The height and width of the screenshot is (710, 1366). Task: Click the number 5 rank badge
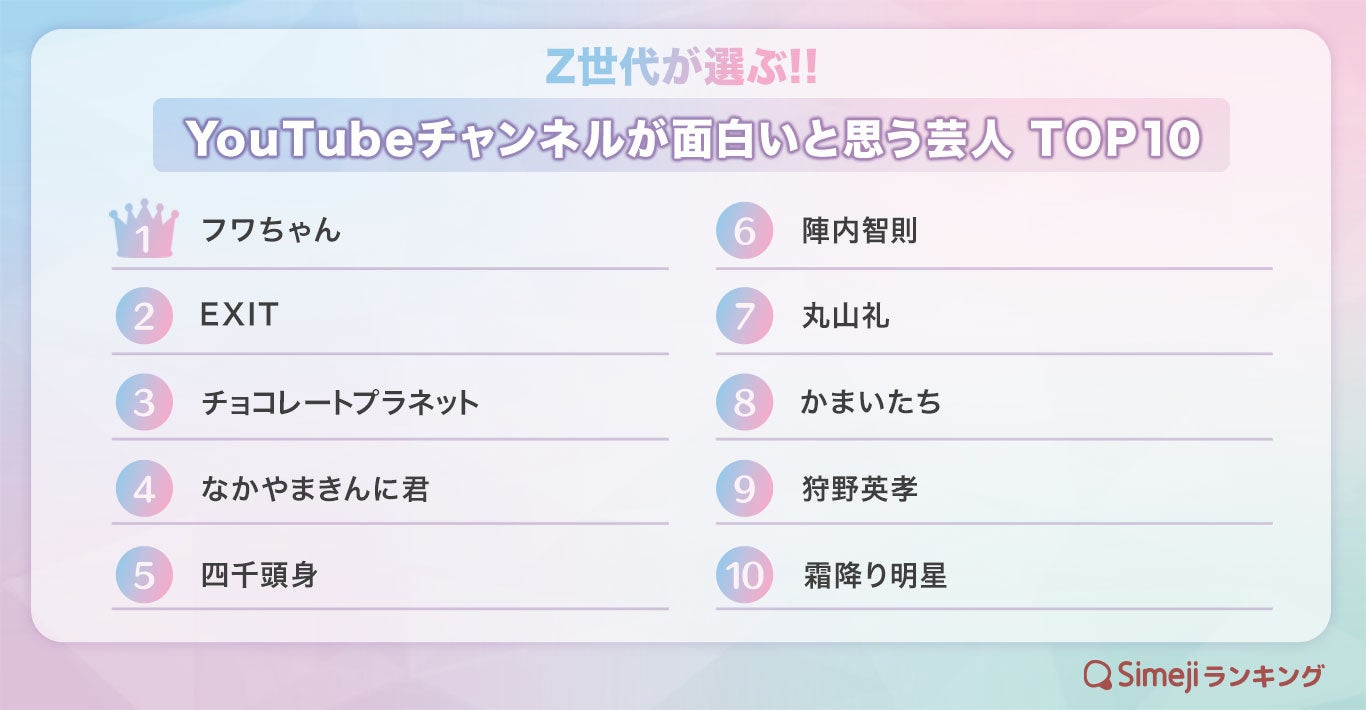coord(144,575)
